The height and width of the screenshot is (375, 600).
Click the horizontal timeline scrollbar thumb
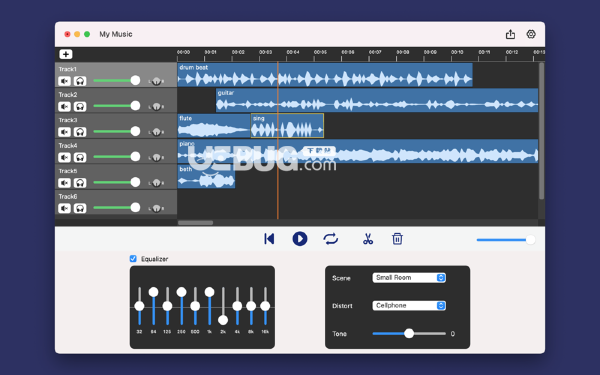[x=196, y=223]
